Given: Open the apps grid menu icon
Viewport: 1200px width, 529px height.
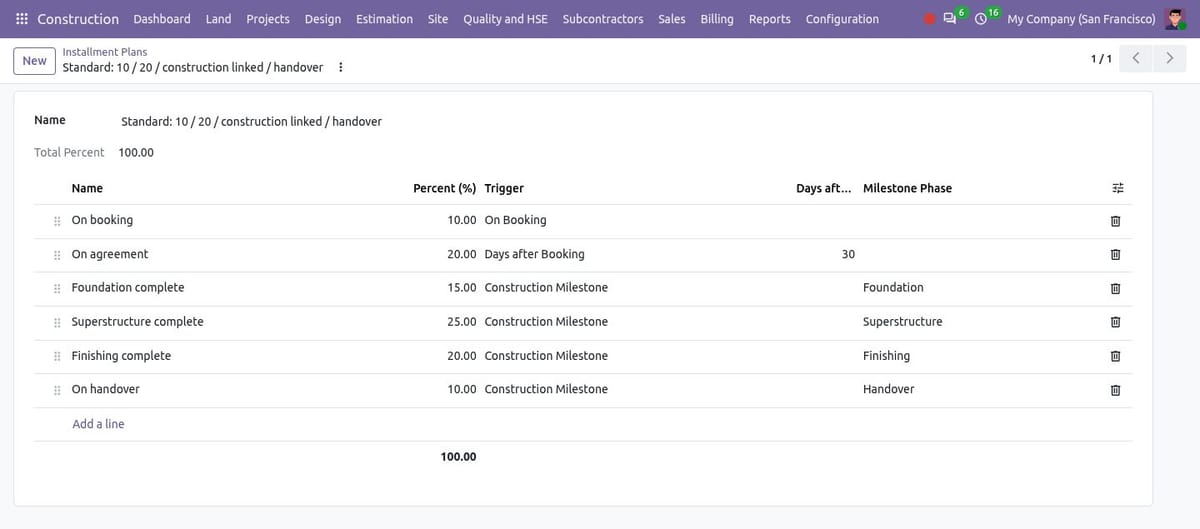Looking at the screenshot, I should pos(22,19).
